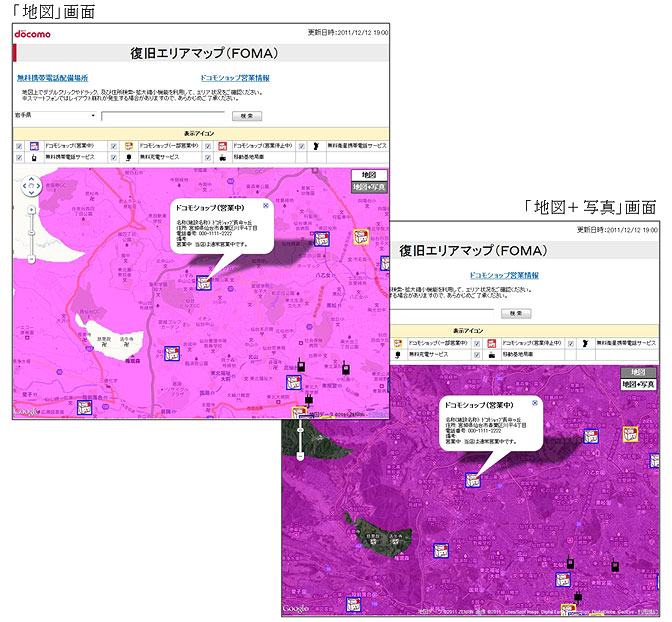Select the 地図 view tab in map screen
Screen dimensions: 672x622
[369, 175]
